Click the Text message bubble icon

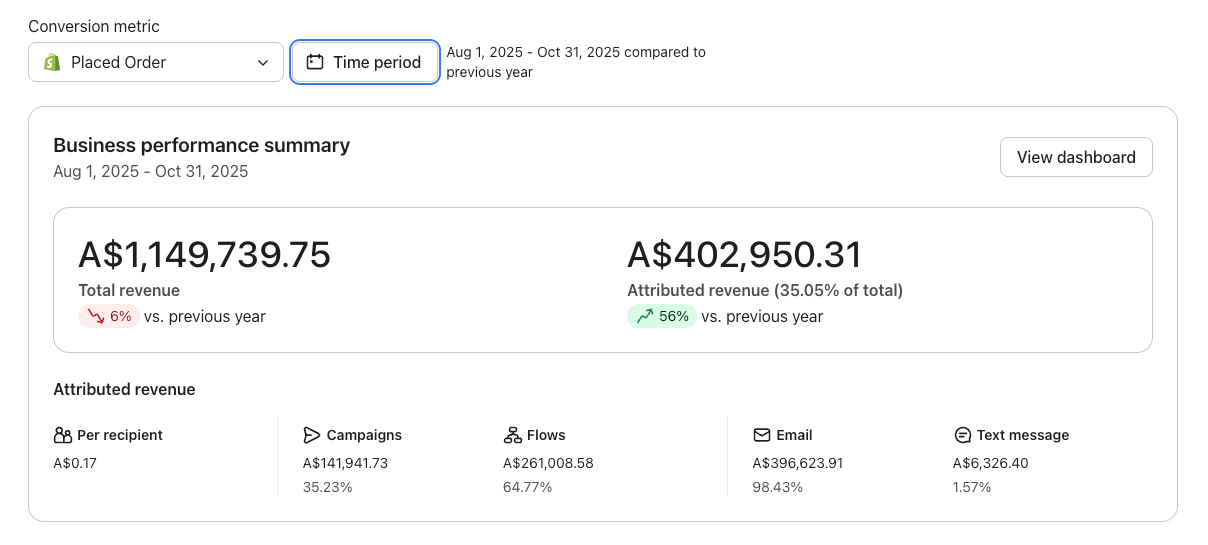[x=962, y=435]
